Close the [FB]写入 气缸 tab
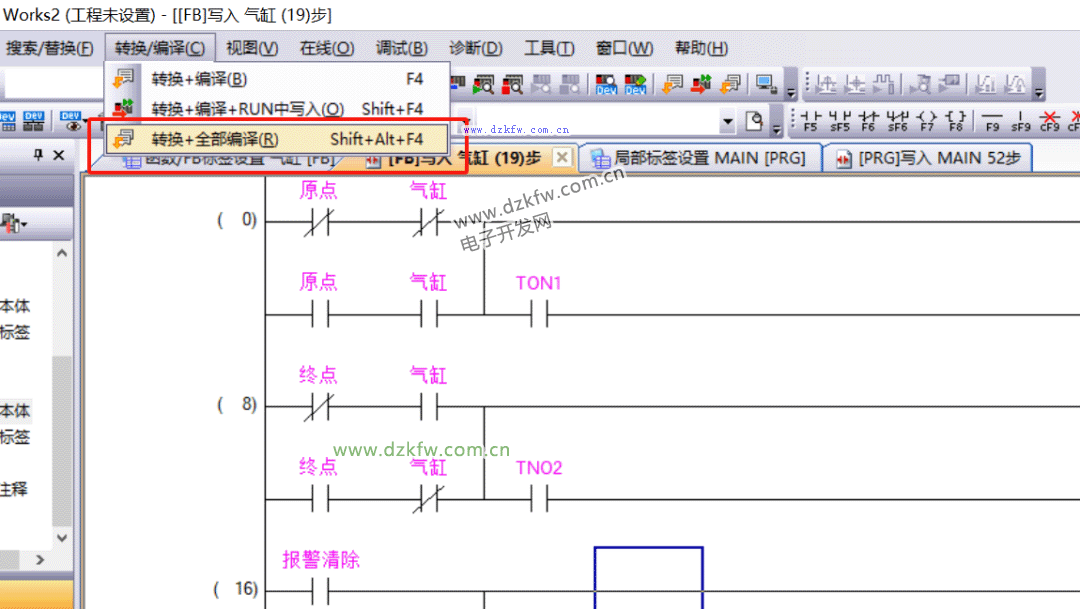The width and height of the screenshot is (1080, 609). tap(562, 158)
